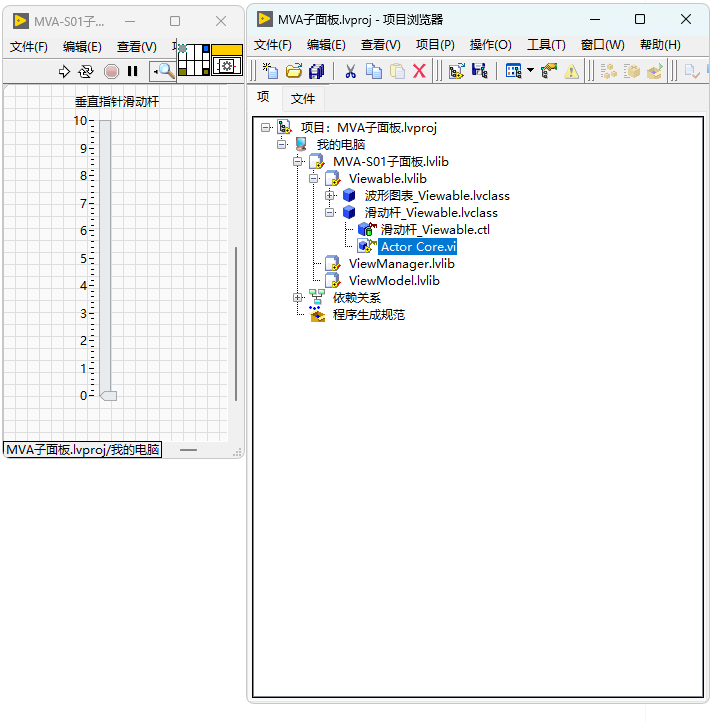Open 查看(V) menu in the MVA-S01 window
The image size is (711, 722).
[136, 47]
